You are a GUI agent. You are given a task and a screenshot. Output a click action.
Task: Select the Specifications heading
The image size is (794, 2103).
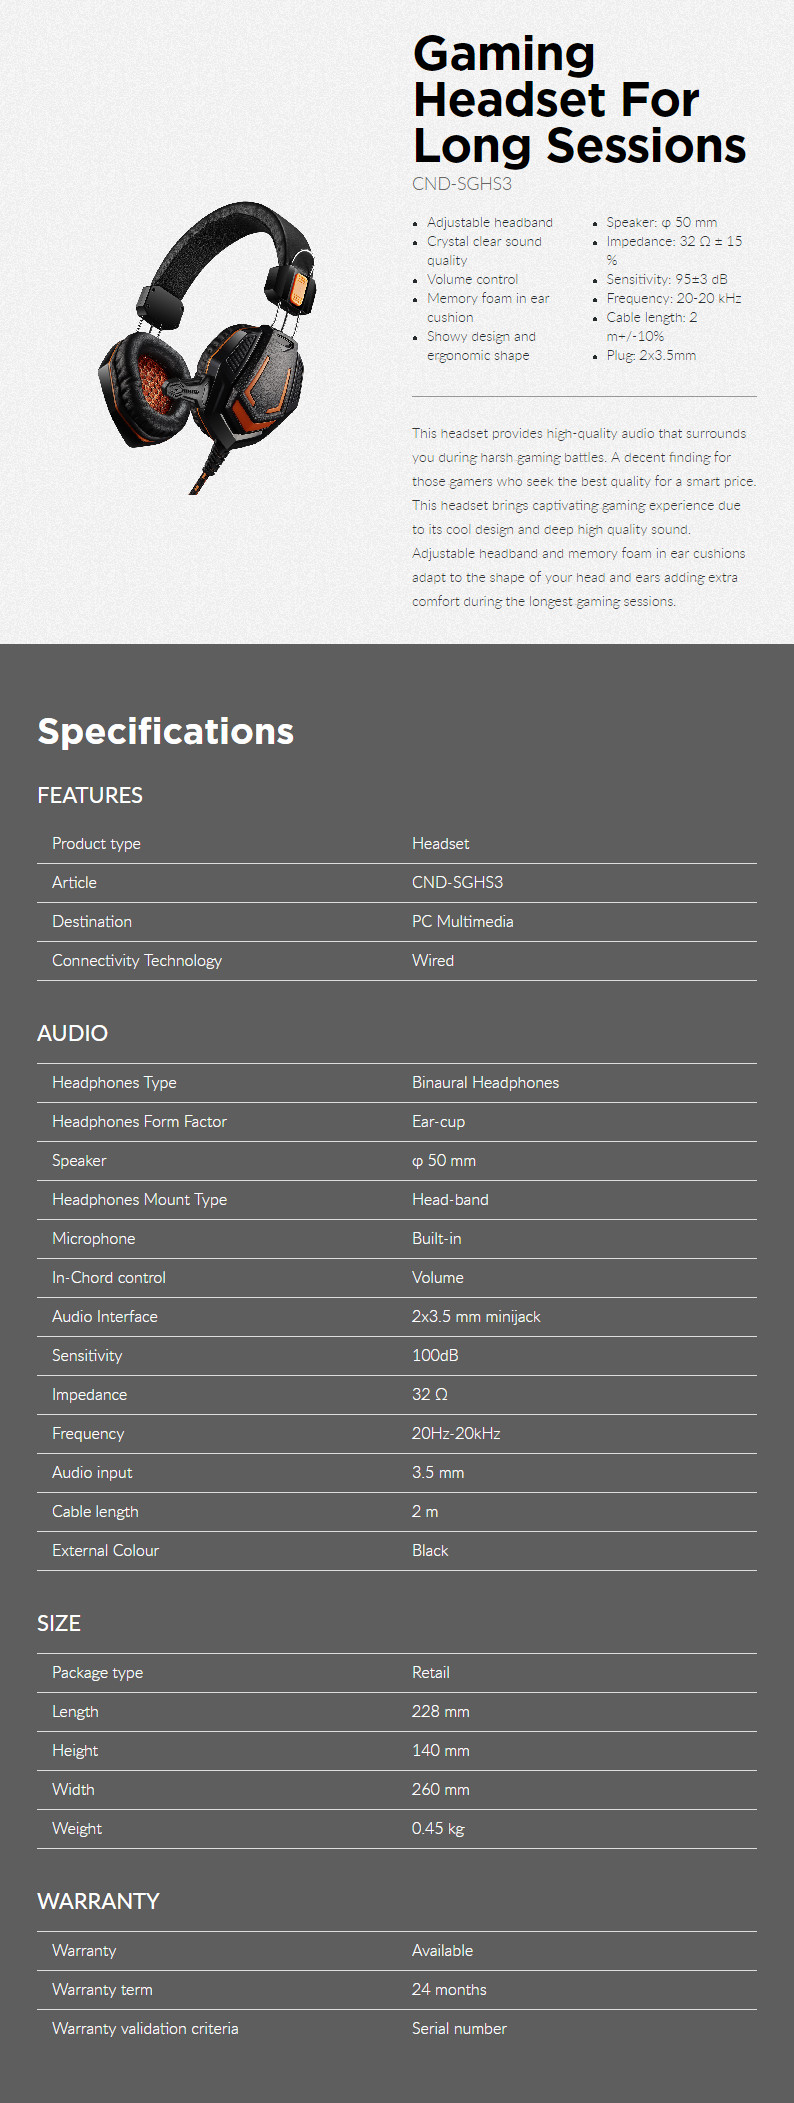pos(166,731)
